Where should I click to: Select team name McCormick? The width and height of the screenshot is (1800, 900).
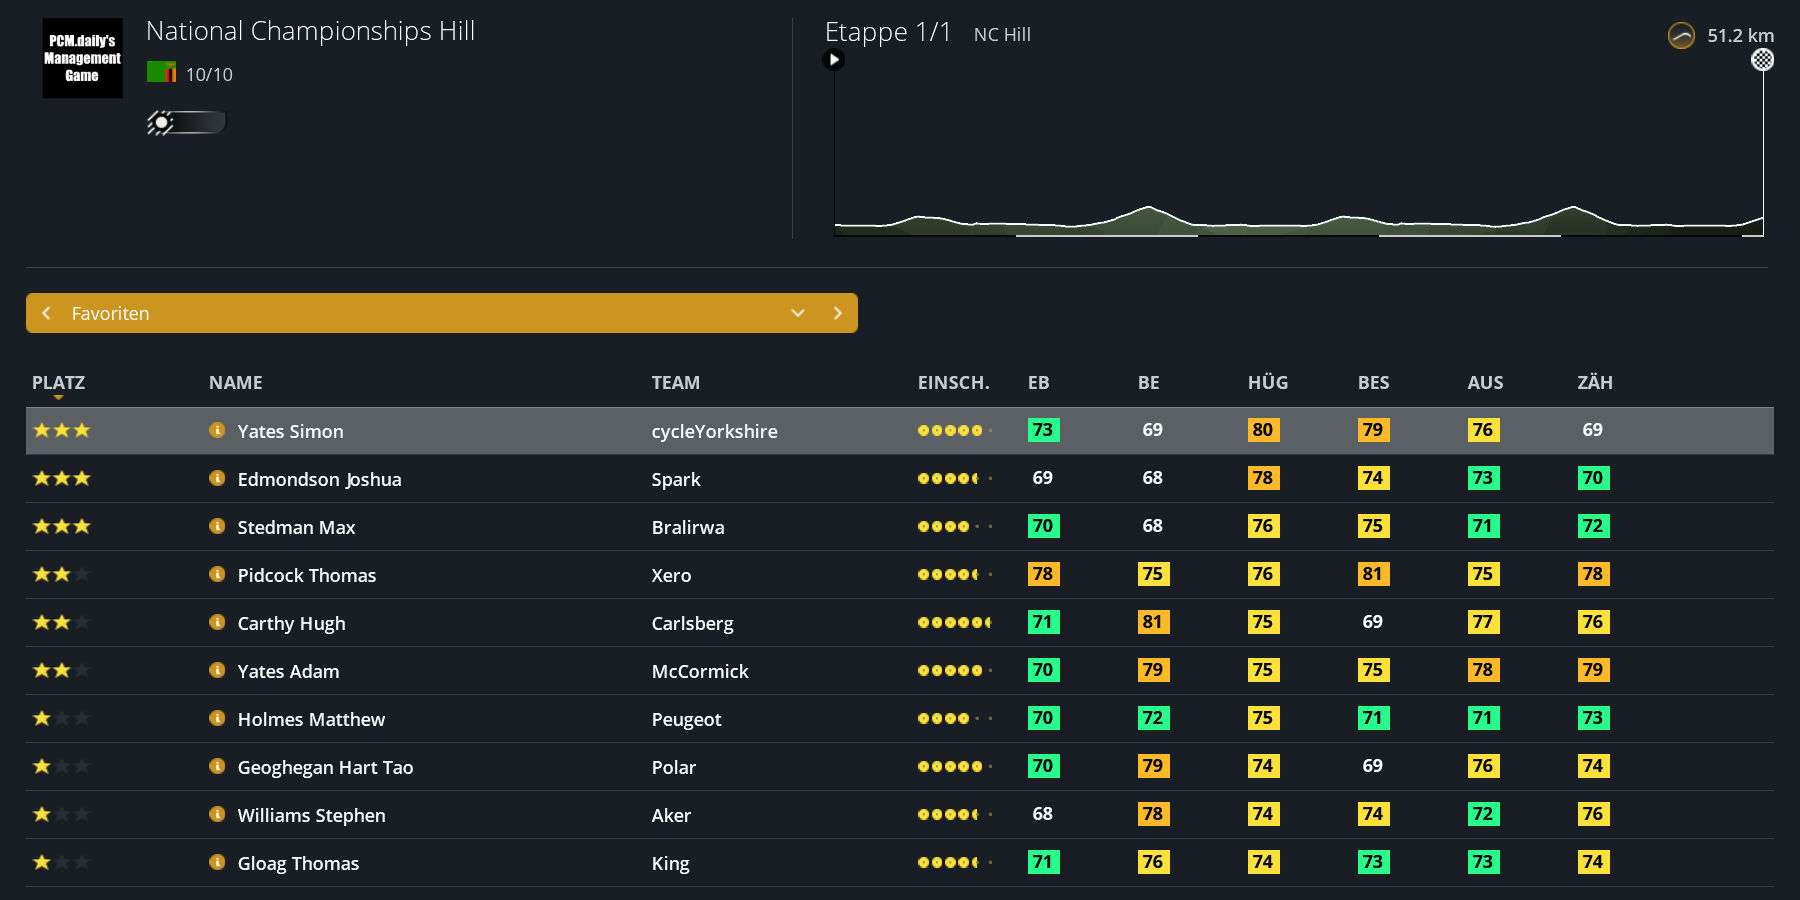pyautogui.click(x=700, y=671)
